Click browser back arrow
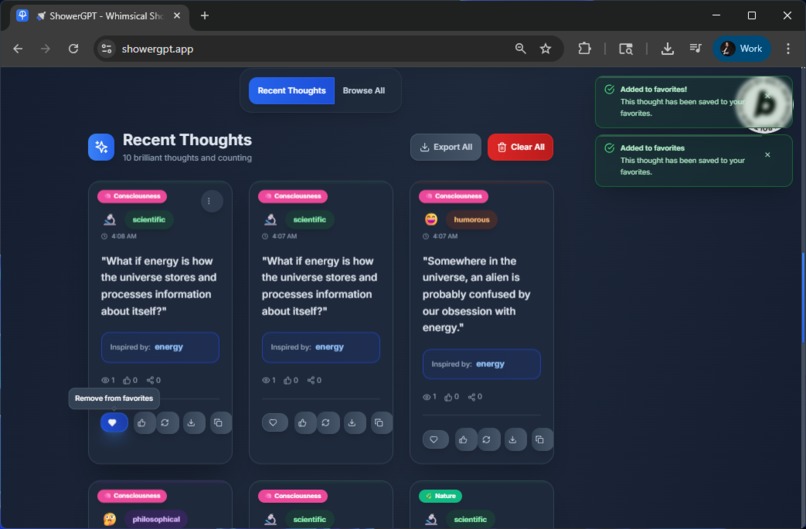The image size is (806, 529). tap(18, 49)
